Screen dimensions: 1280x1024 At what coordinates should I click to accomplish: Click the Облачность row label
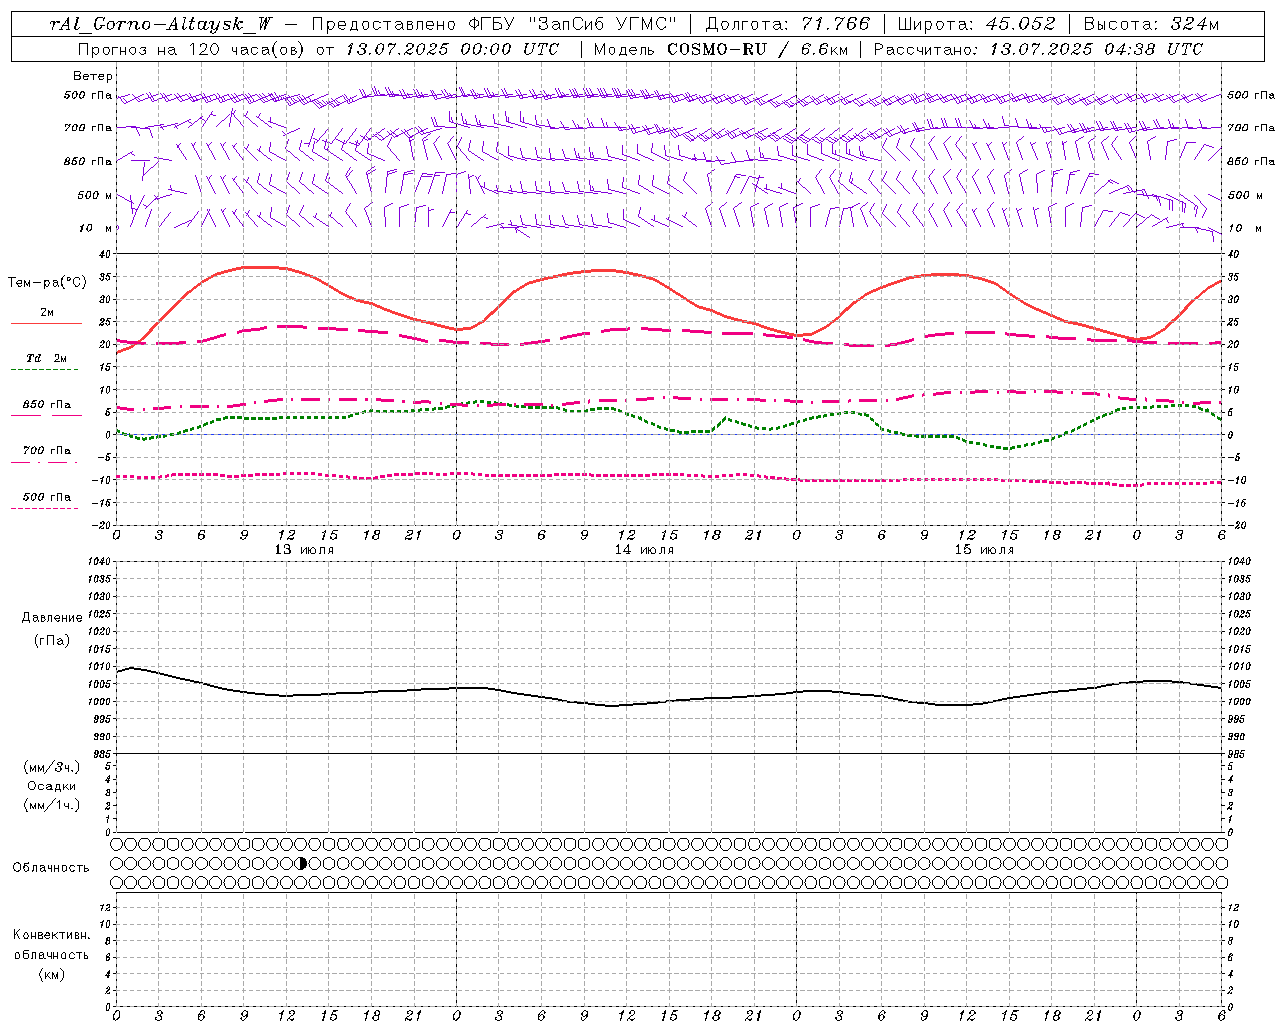(x=51, y=868)
